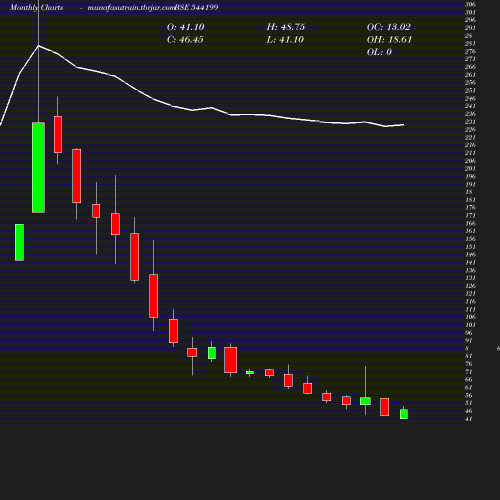Click the 131 price axis label
Image resolution: width=500 pixels, height=500 pixels.
pyautogui.click(x=470, y=278)
